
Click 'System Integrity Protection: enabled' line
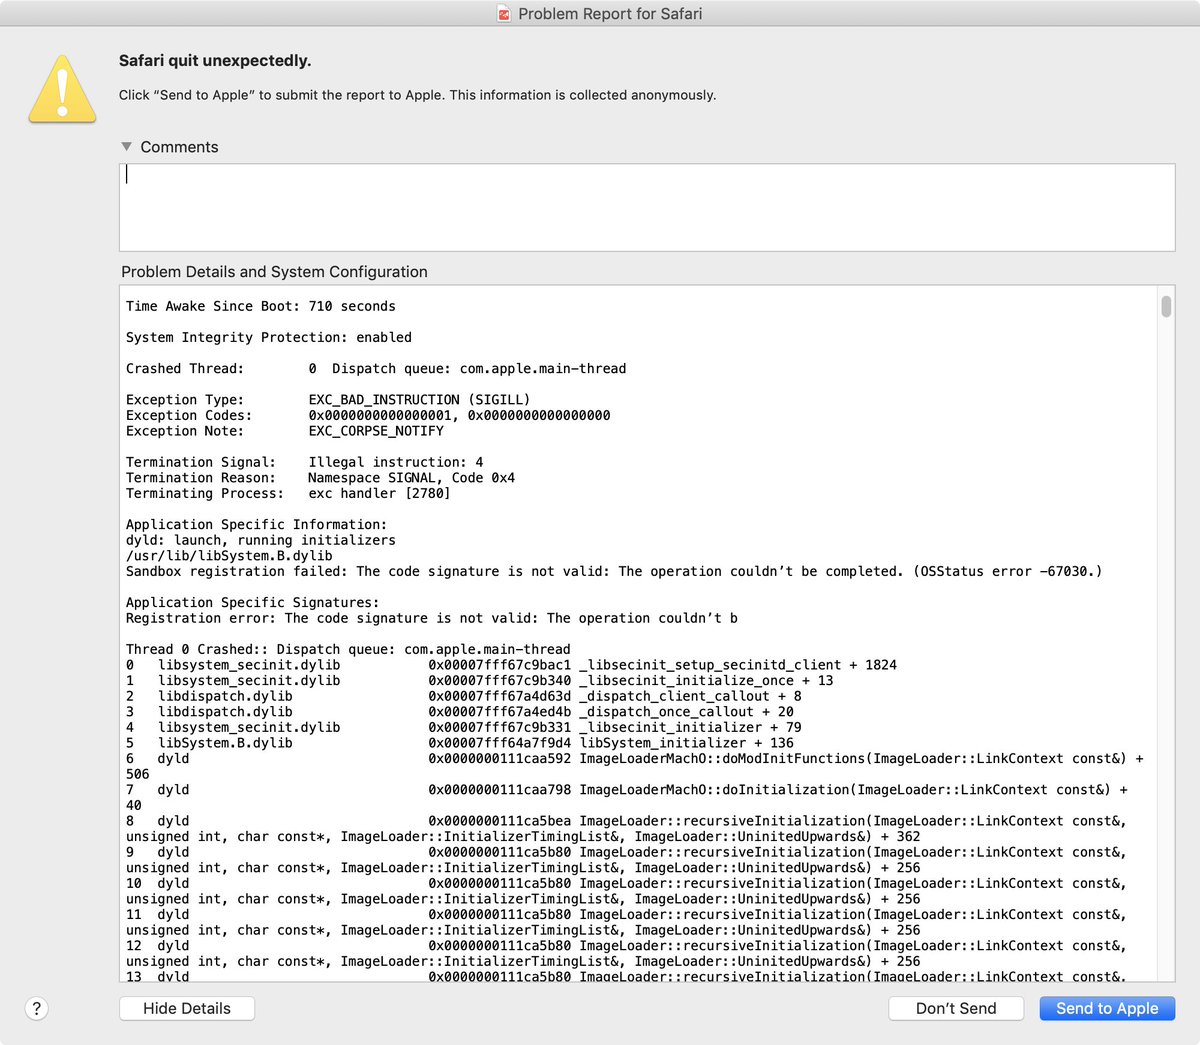coord(269,337)
